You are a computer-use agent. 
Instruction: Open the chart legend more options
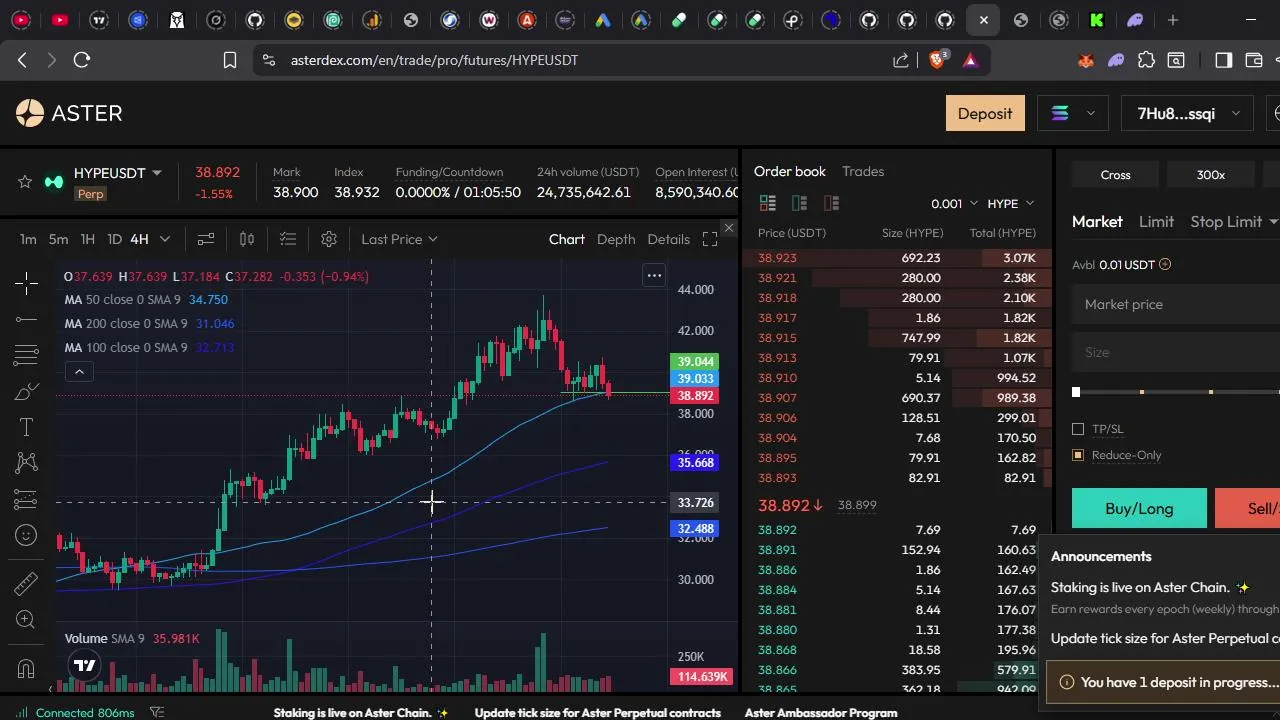click(654, 275)
